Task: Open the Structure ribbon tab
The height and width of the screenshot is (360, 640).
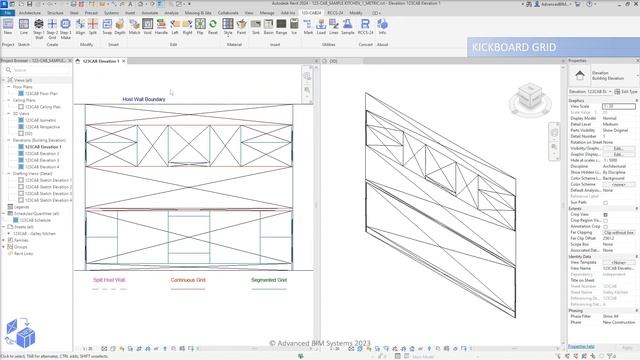Action: point(55,13)
